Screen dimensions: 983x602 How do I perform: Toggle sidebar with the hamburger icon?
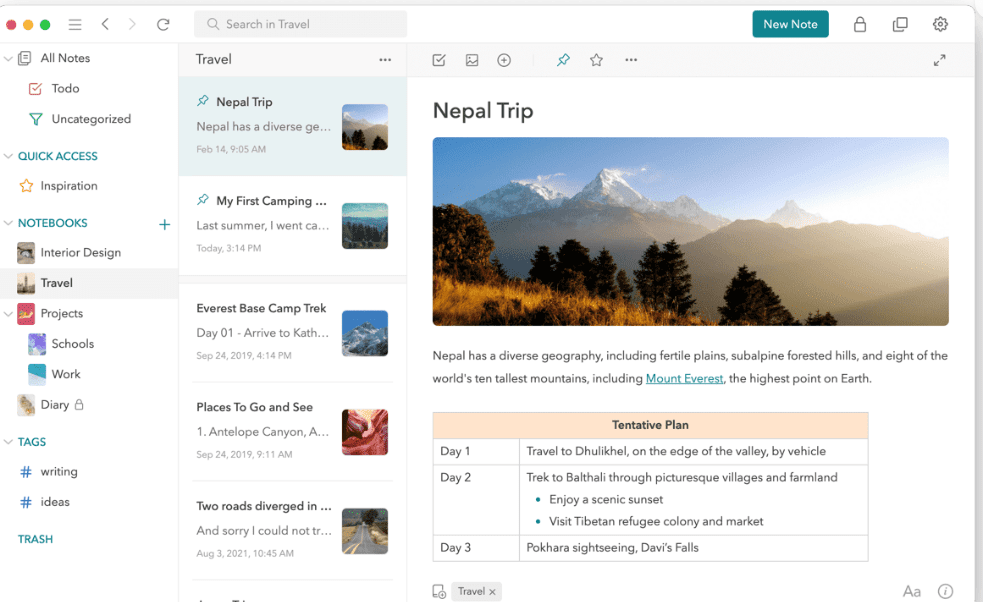(75, 24)
